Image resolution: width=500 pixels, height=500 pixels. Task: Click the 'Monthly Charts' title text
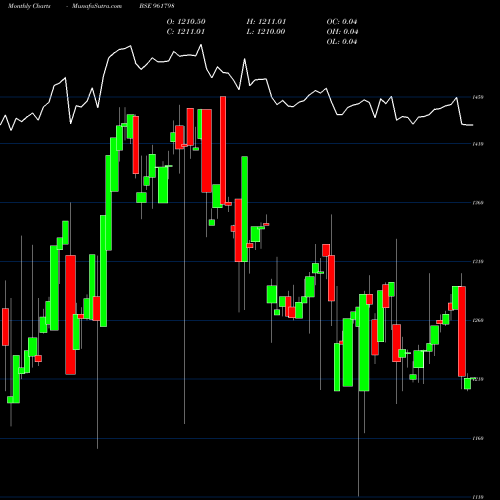click(29, 6)
